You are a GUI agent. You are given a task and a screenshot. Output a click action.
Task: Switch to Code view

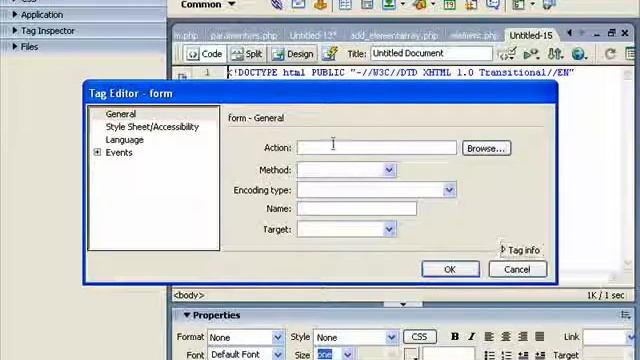pos(204,54)
